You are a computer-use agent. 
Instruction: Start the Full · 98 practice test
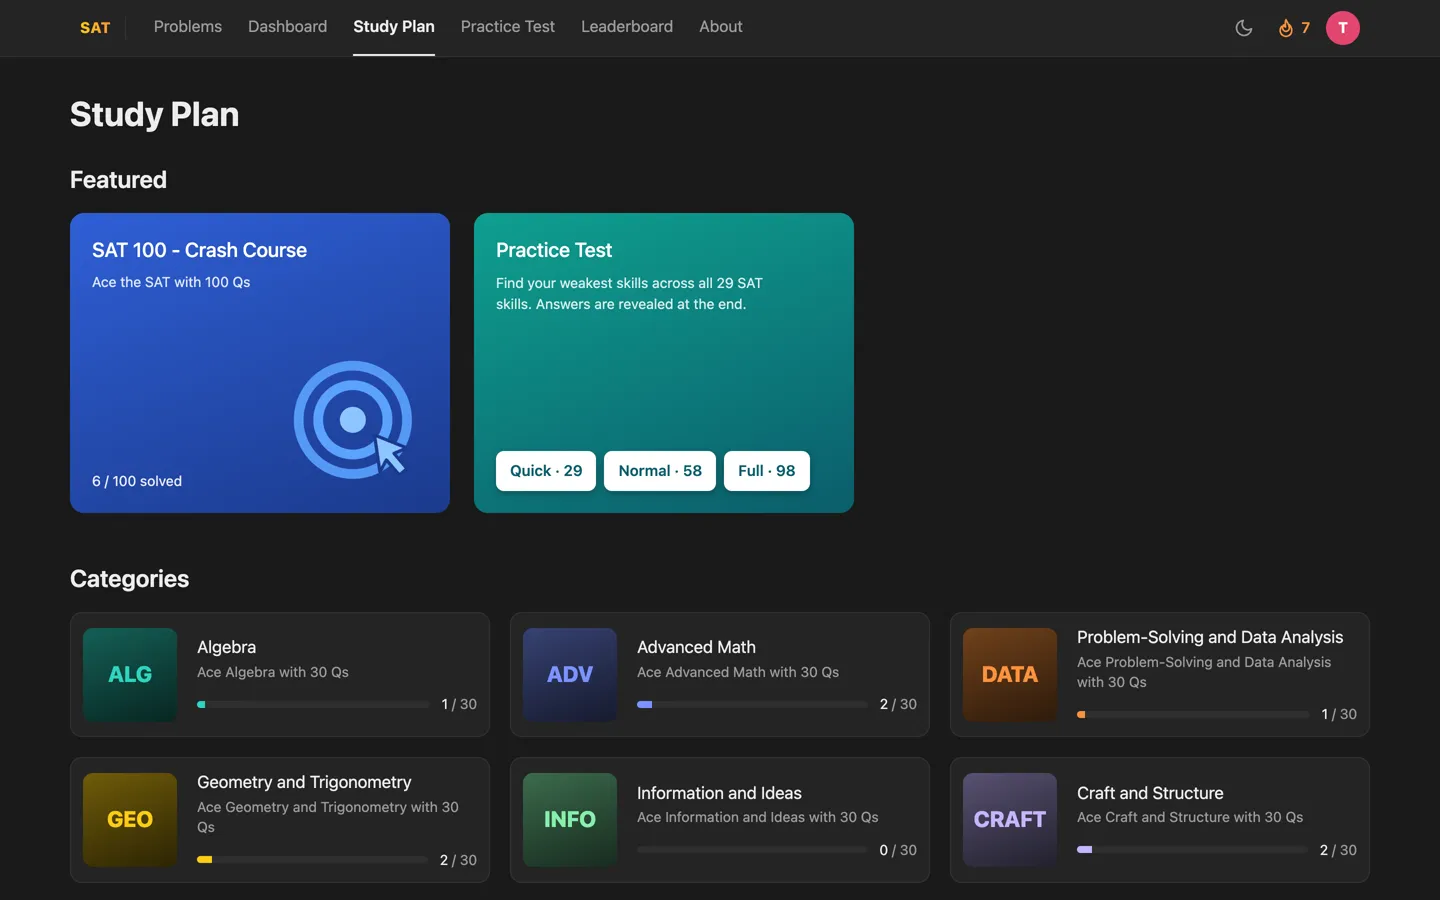click(767, 471)
